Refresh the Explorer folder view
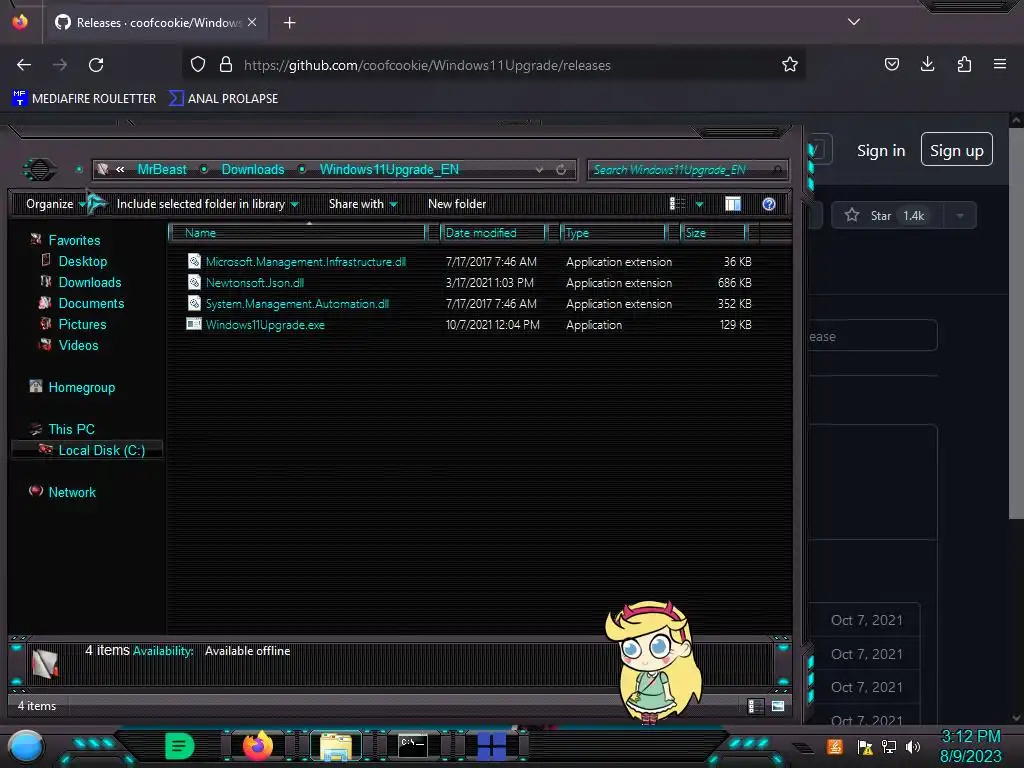The height and width of the screenshot is (768, 1024). [561, 170]
